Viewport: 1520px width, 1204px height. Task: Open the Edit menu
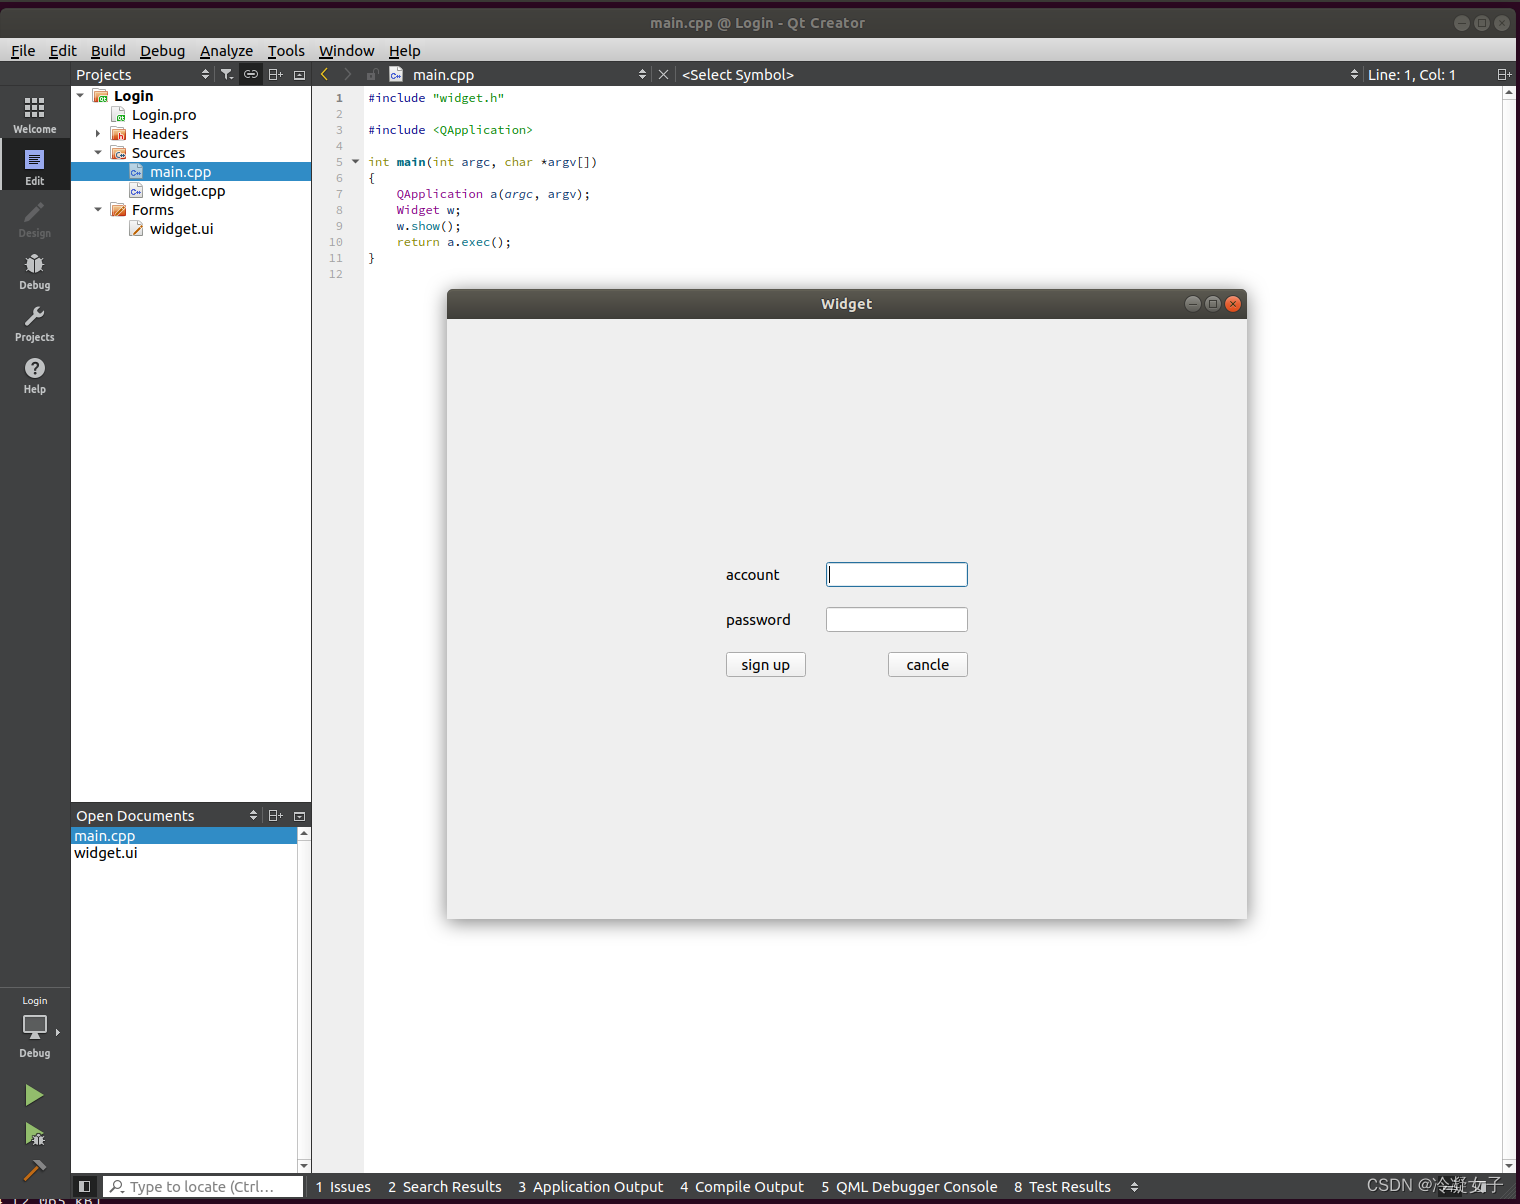(x=63, y=50)
